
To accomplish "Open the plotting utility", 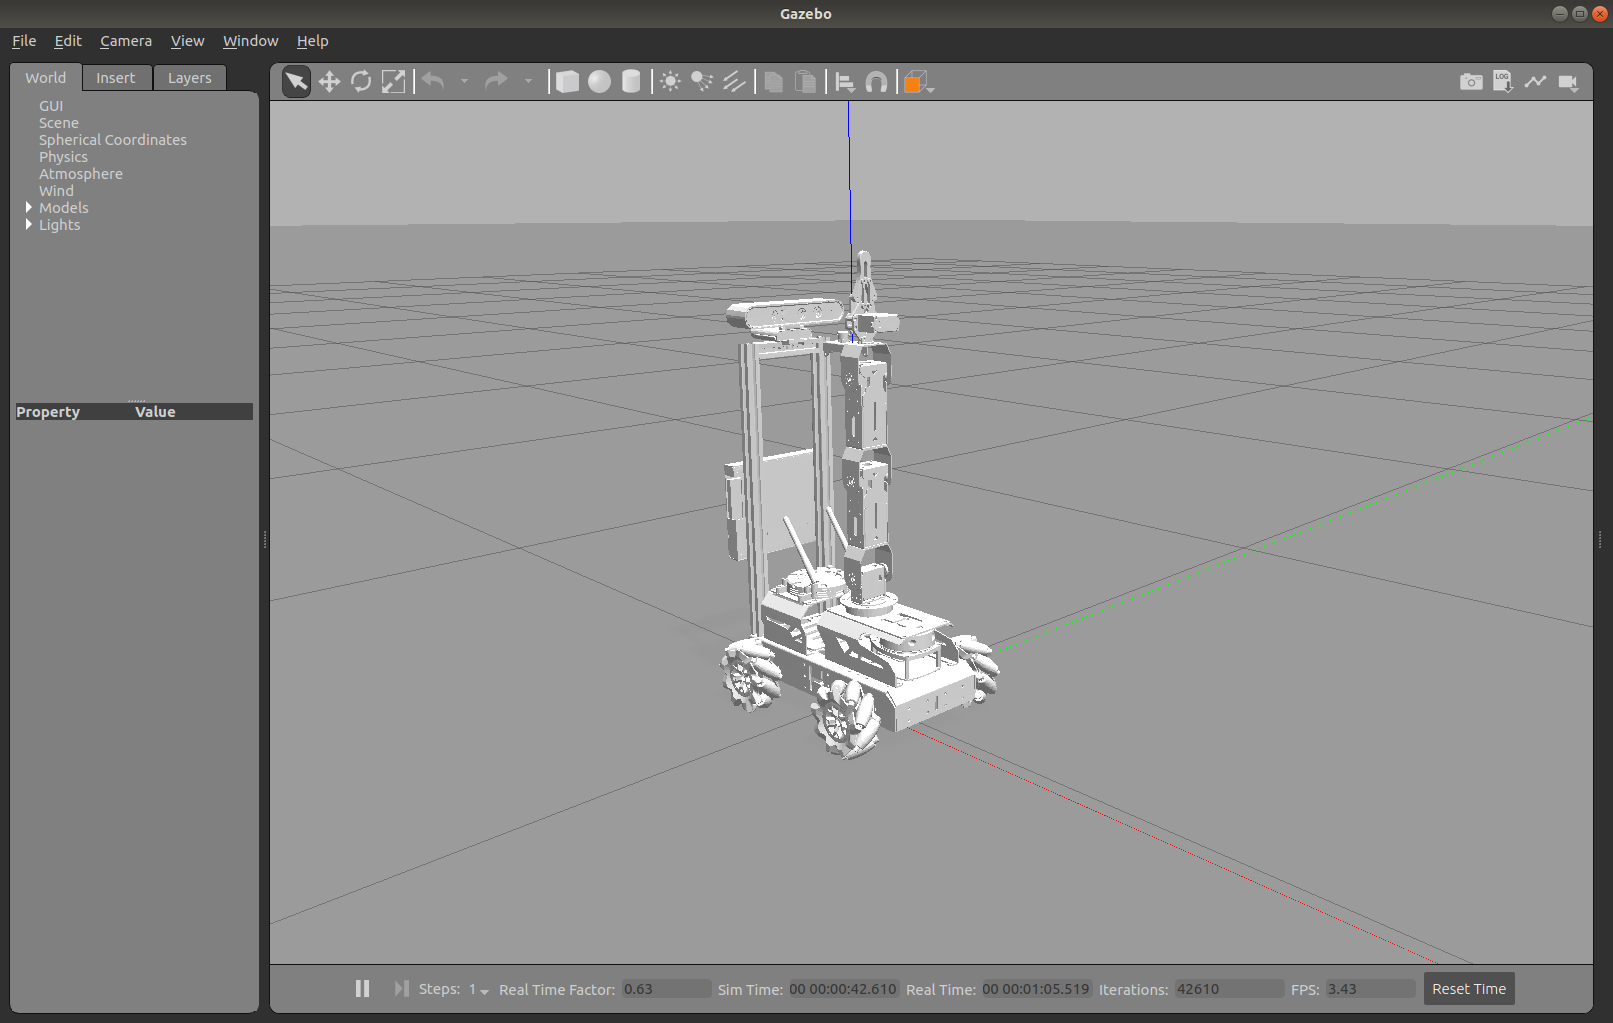I will click(x=1536, y=81).
